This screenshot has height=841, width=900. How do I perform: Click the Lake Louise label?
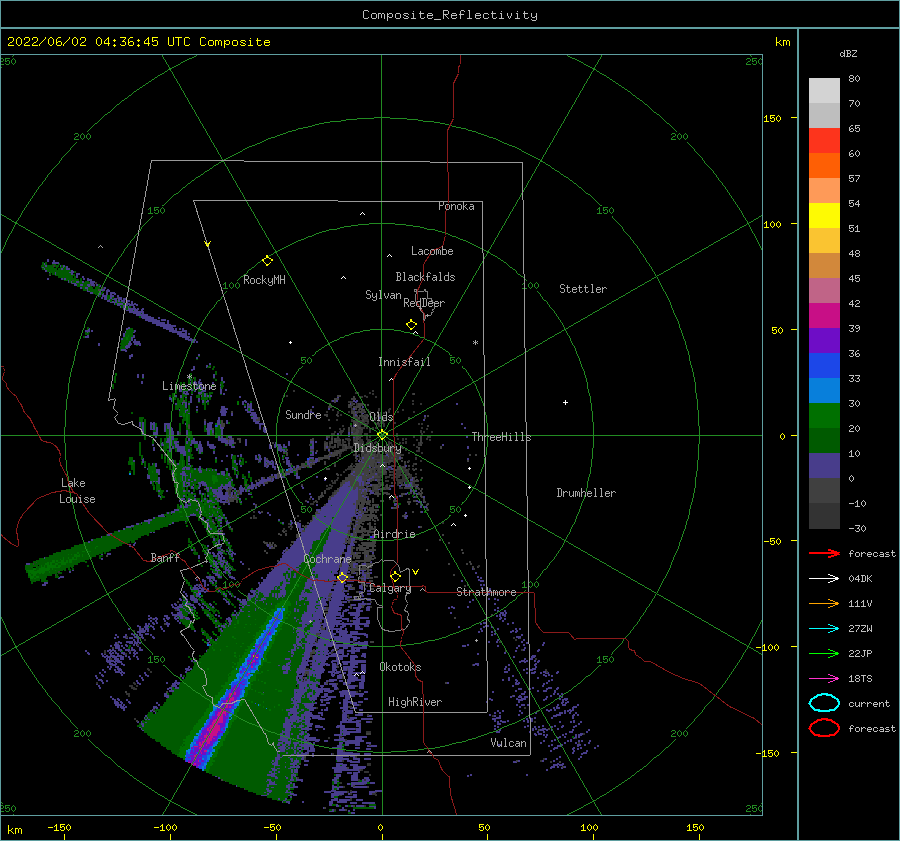pos(77,491)
